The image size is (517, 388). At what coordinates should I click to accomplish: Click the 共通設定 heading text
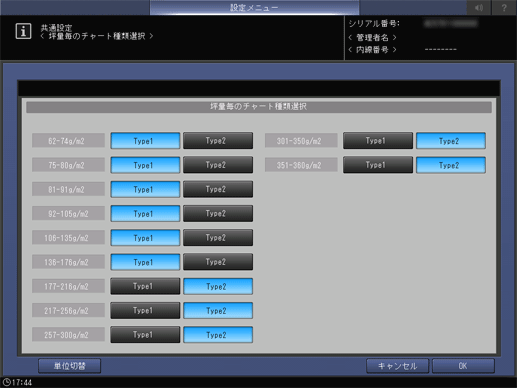[56, 27]
